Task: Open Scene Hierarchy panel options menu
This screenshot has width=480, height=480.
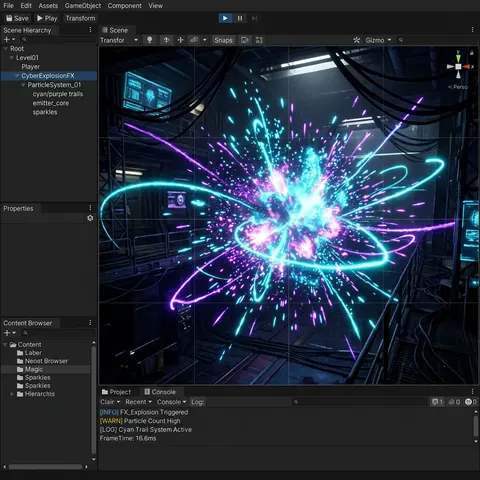Action: (x=90, y=30)
